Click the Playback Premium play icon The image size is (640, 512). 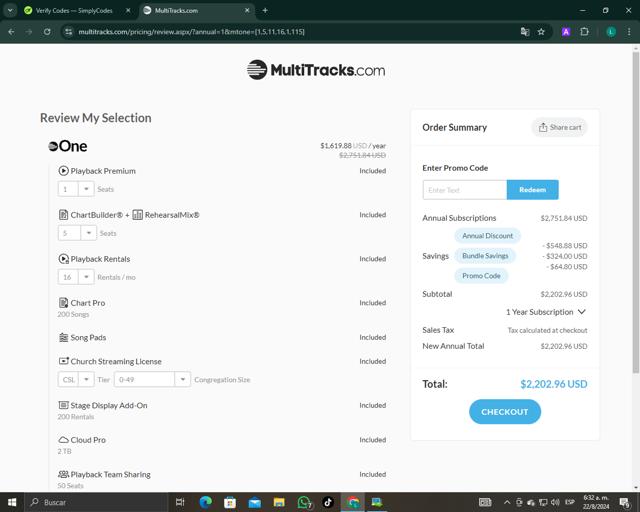click(x=63, y=171)
